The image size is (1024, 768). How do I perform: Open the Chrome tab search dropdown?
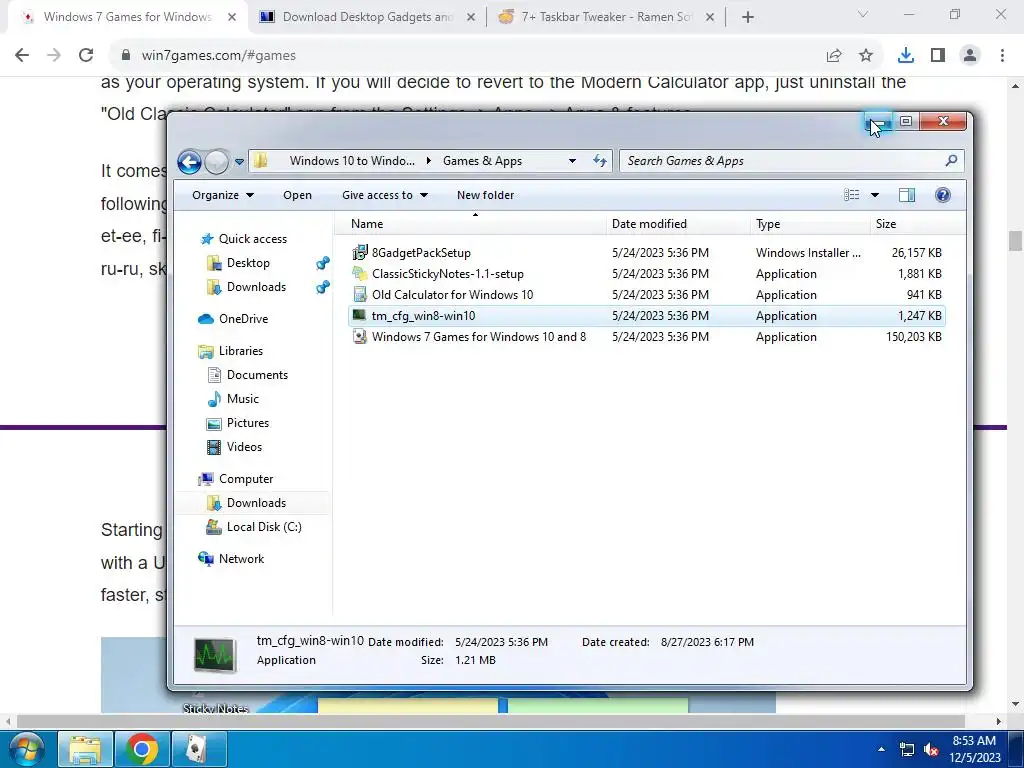(x=863, y=14)
